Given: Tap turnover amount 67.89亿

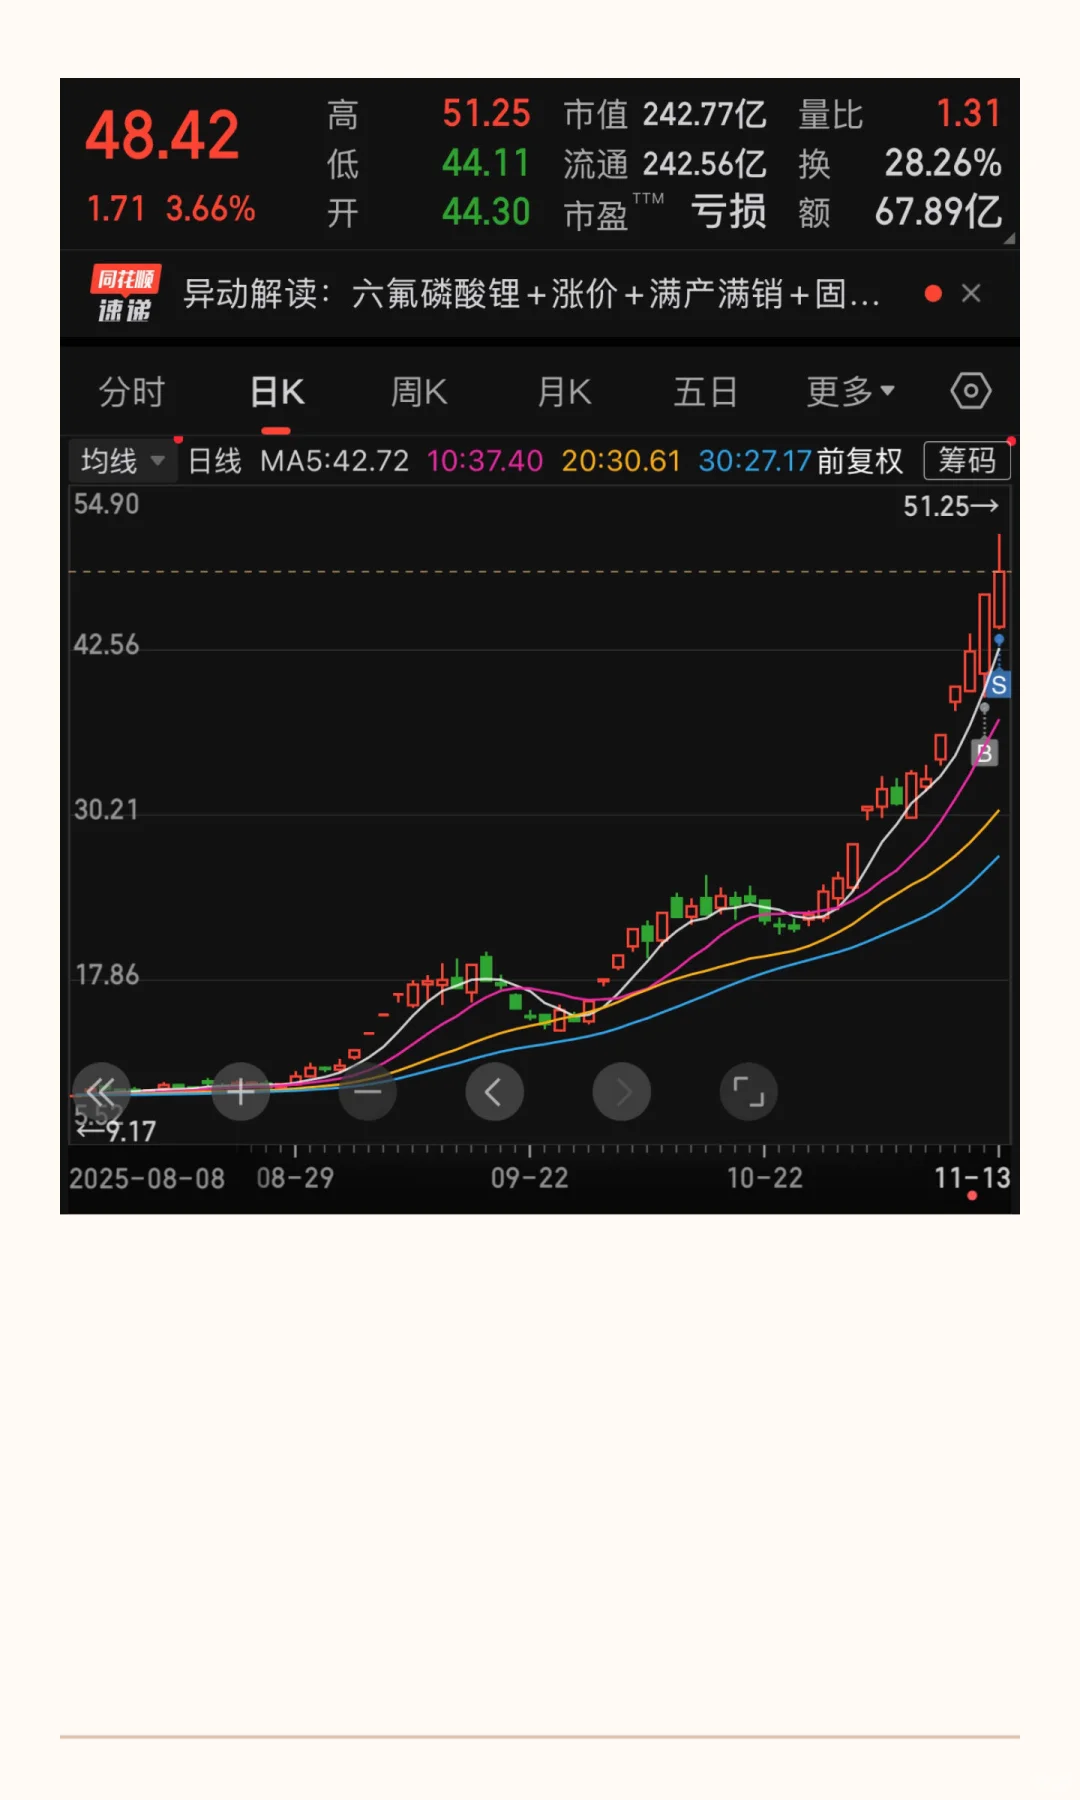Looking at the screenshot, I should [938, 212].
